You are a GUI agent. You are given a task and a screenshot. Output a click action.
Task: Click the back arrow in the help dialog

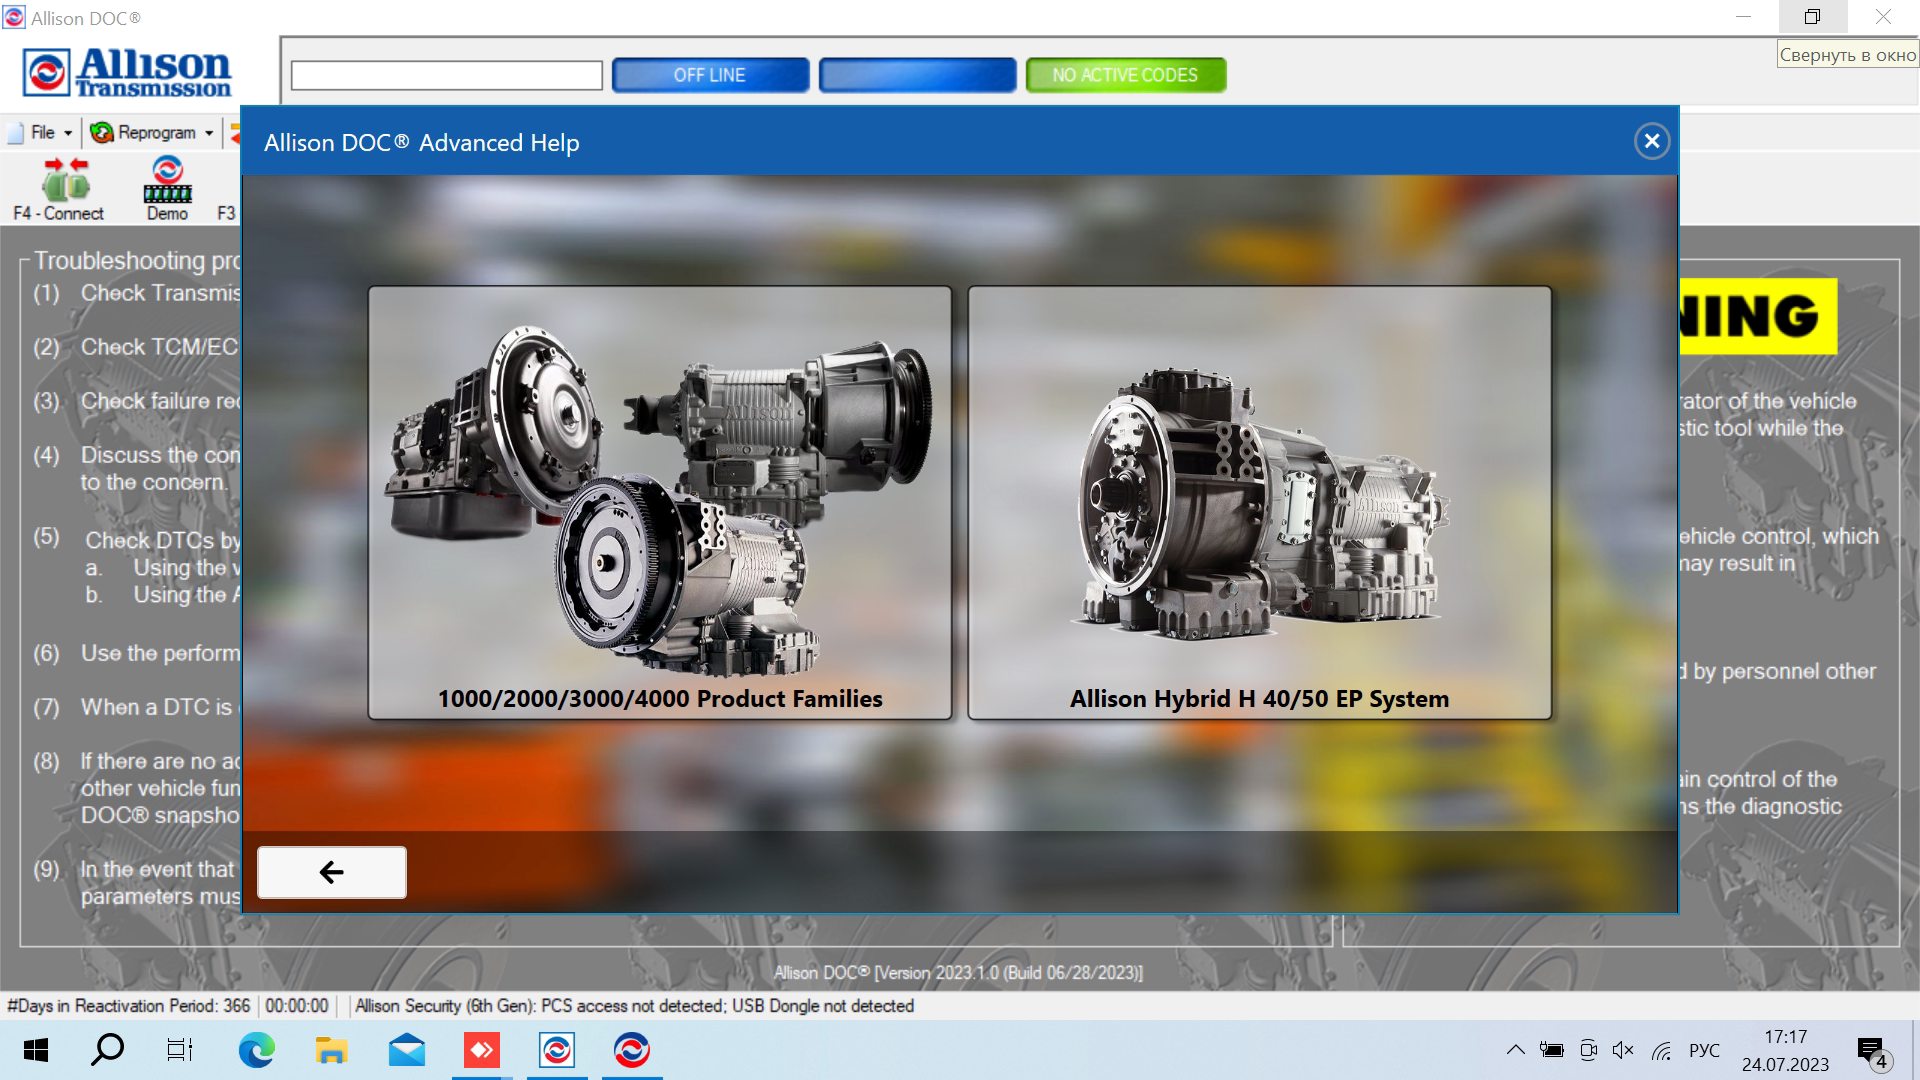[x=331, y=872]
